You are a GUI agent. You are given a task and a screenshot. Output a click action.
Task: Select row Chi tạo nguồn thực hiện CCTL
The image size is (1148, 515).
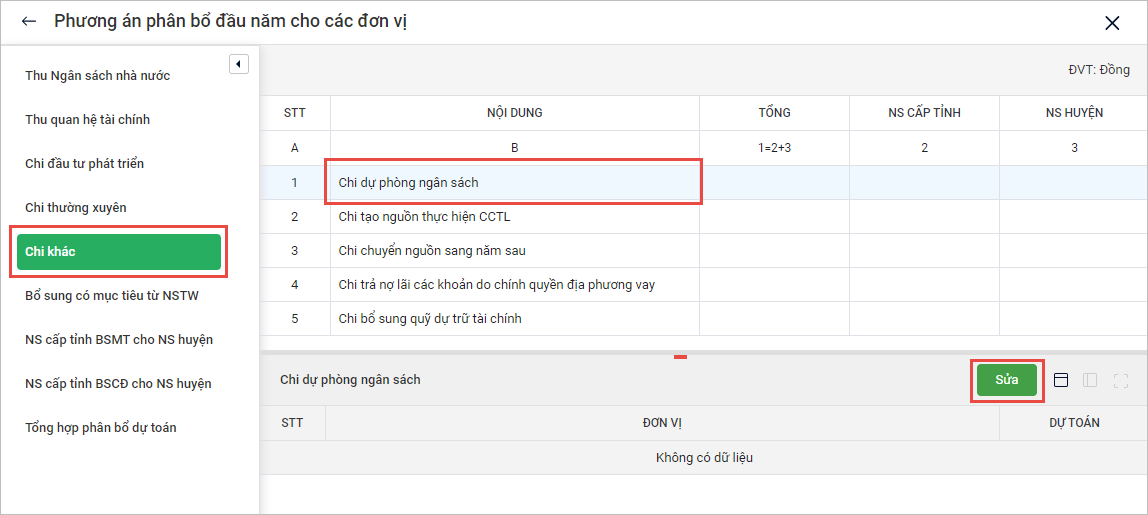(x=514, y=217)
